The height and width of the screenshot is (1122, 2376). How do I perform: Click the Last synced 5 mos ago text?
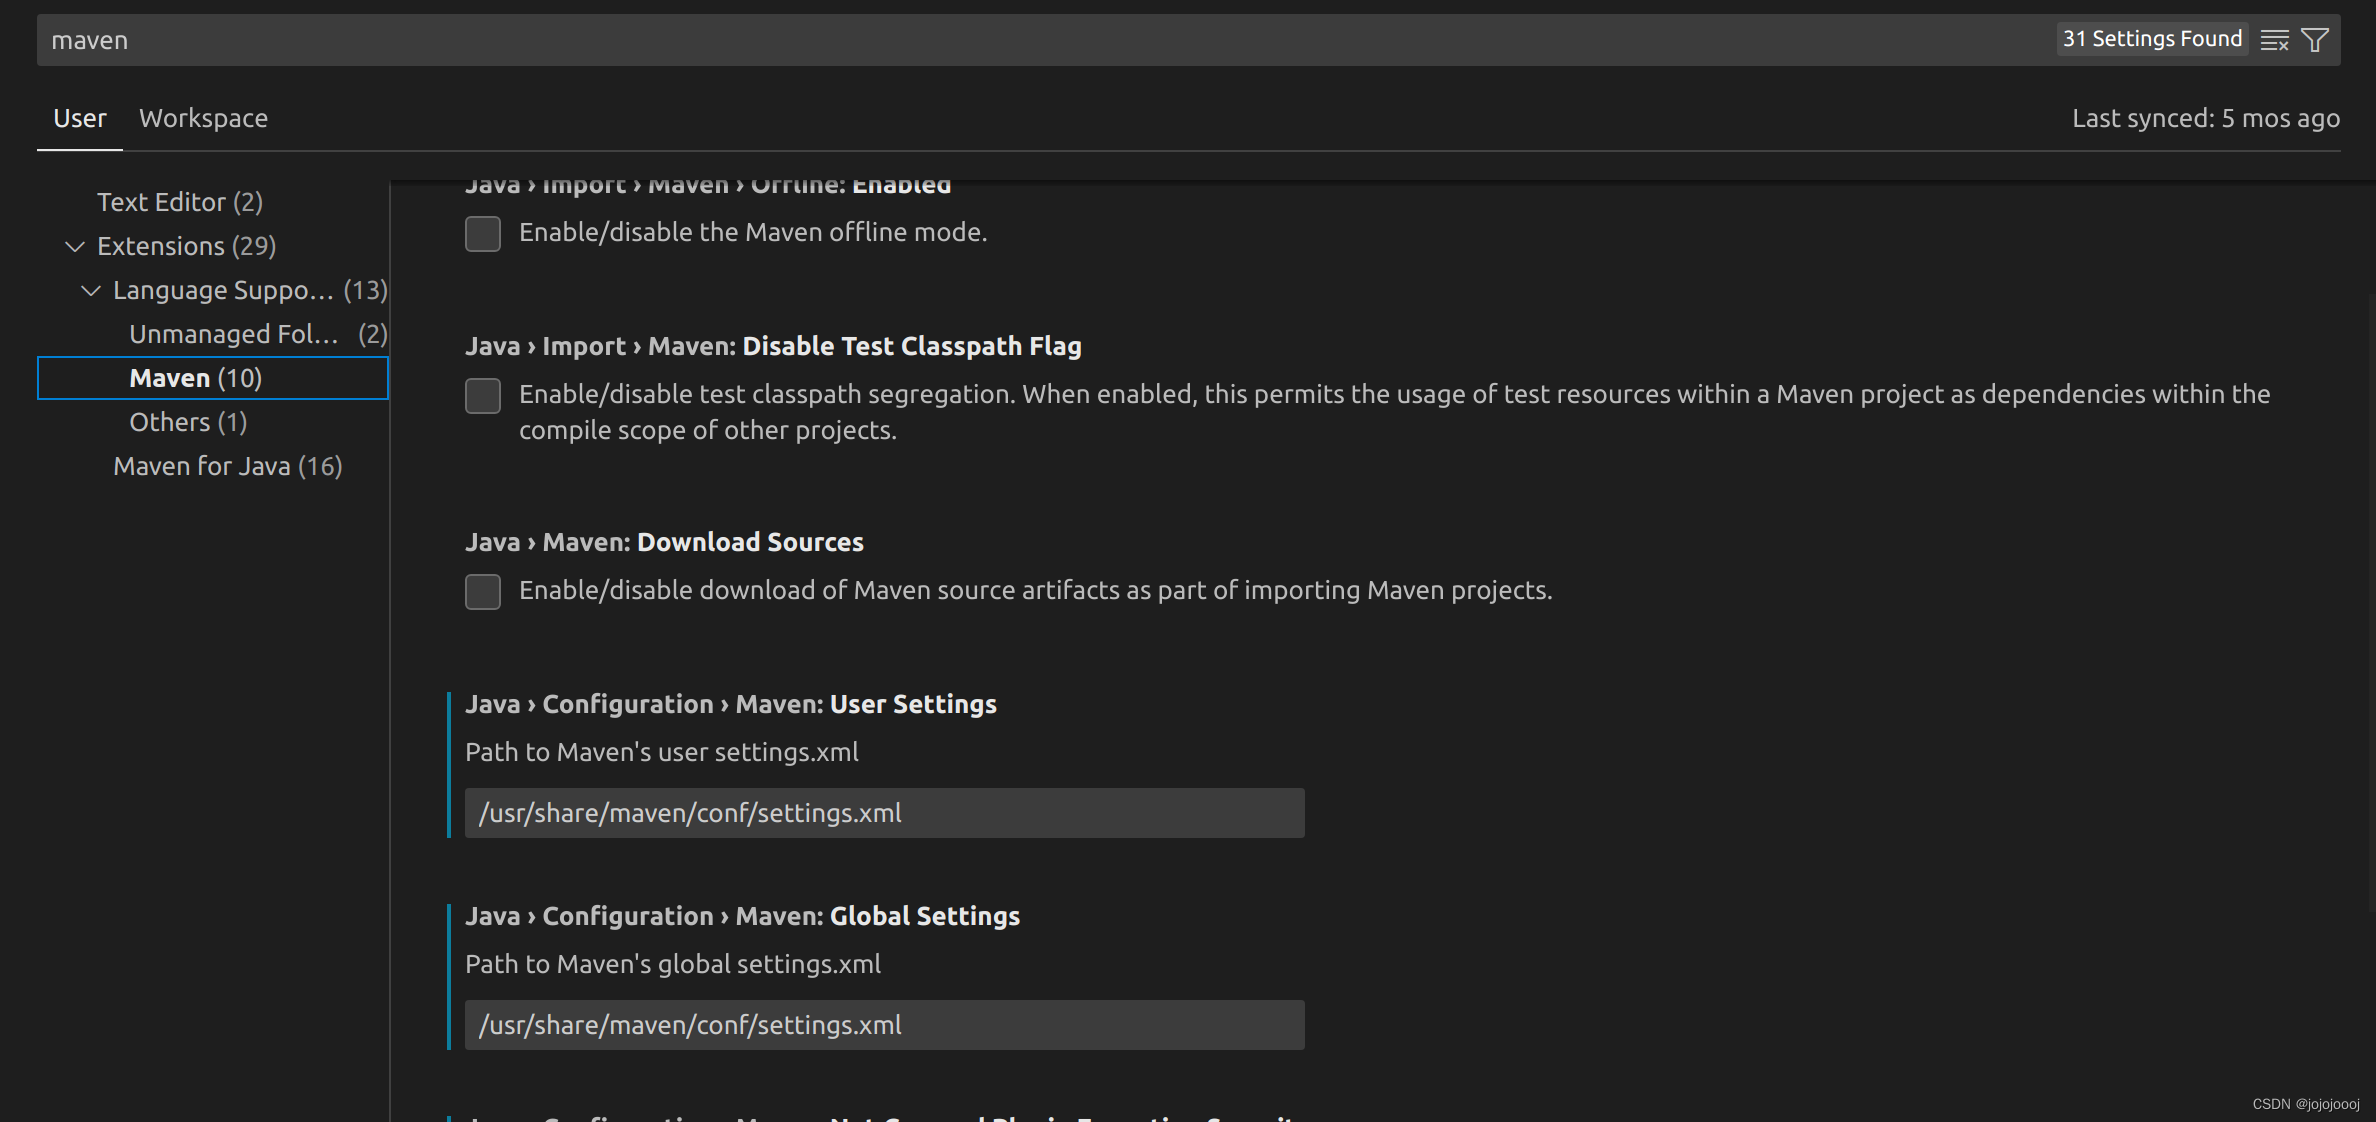point(2206,118)
